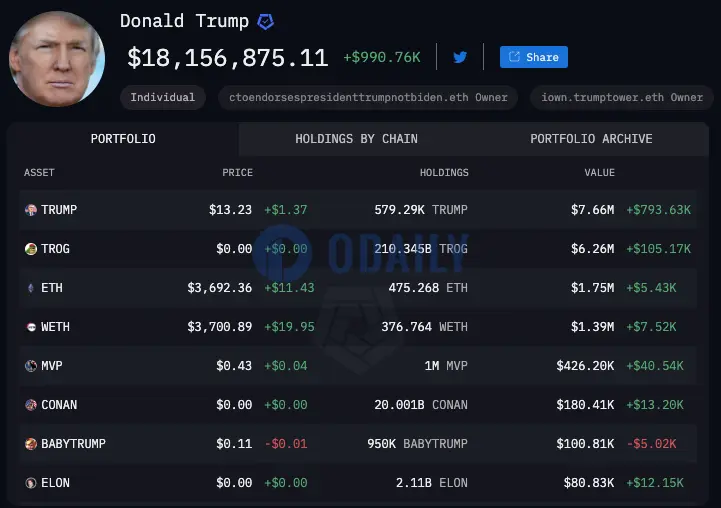This screenshot has width=721, height=508.
Task: Click the blue Share button
Action: [x=534, y=57]
